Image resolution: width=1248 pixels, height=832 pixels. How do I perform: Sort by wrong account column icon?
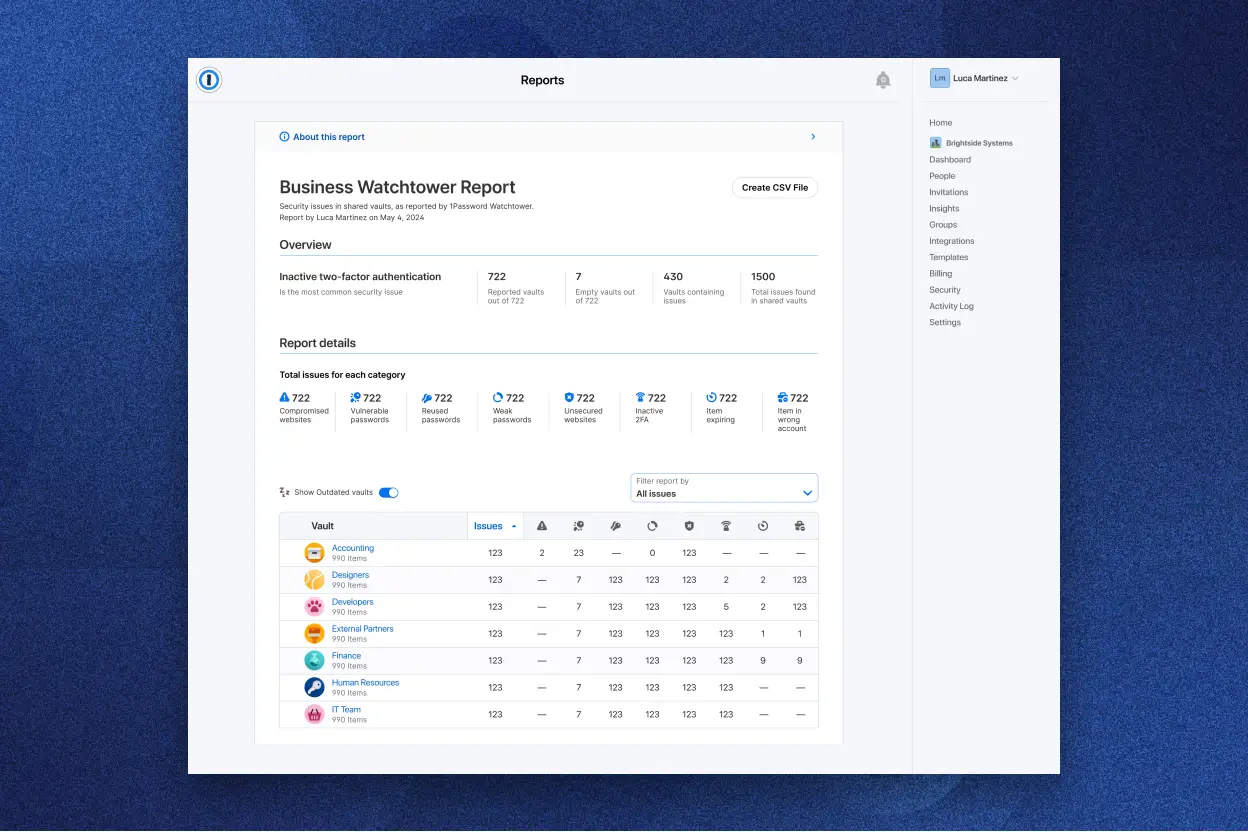800,526
